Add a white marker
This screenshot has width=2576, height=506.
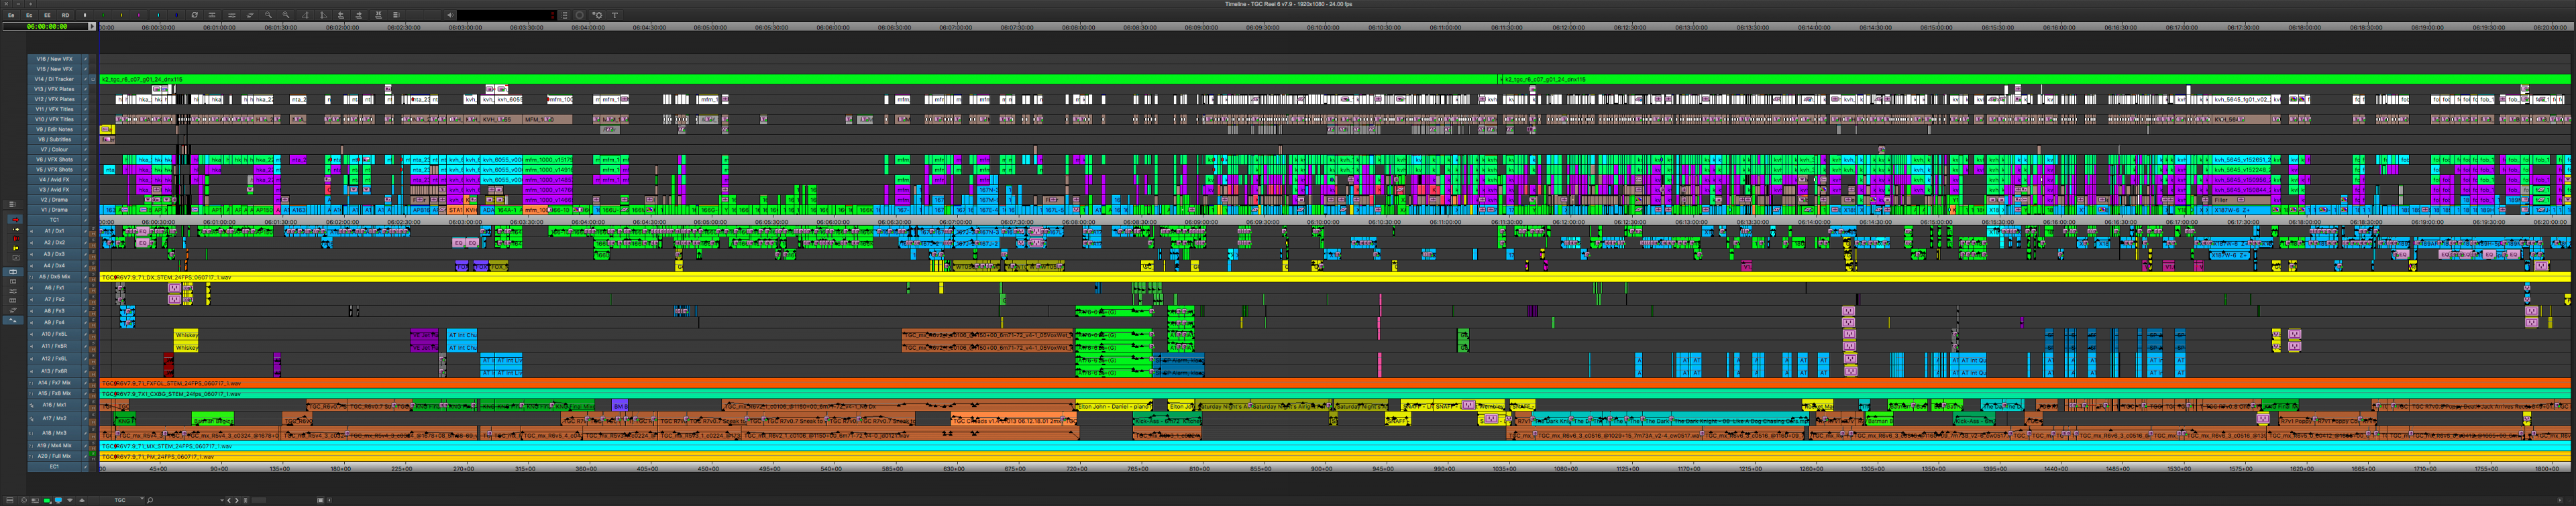tap(85, 16)
